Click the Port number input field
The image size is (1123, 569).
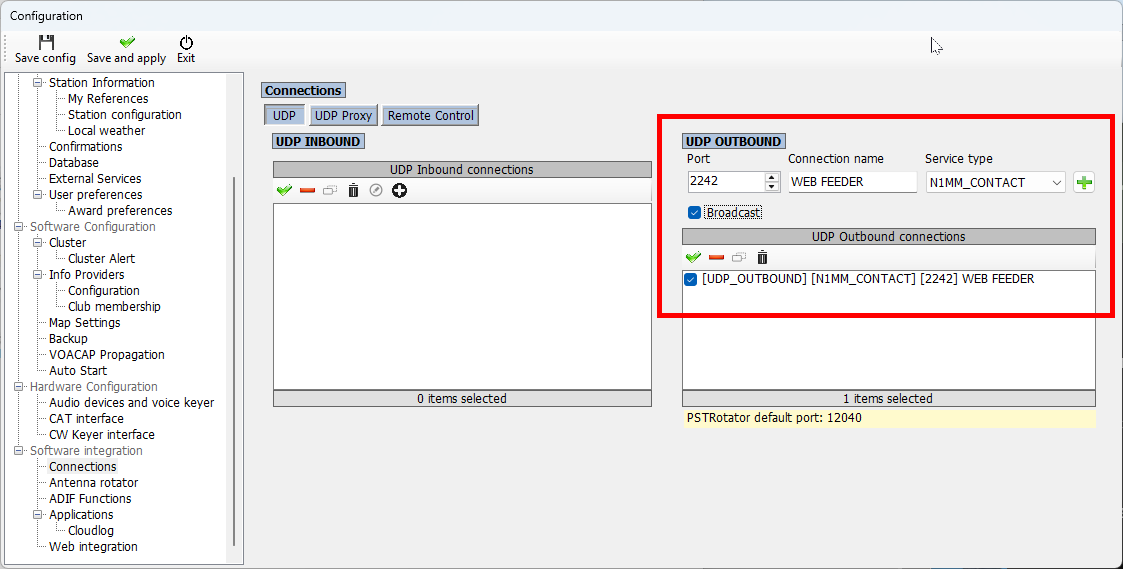tap(726, 182)
